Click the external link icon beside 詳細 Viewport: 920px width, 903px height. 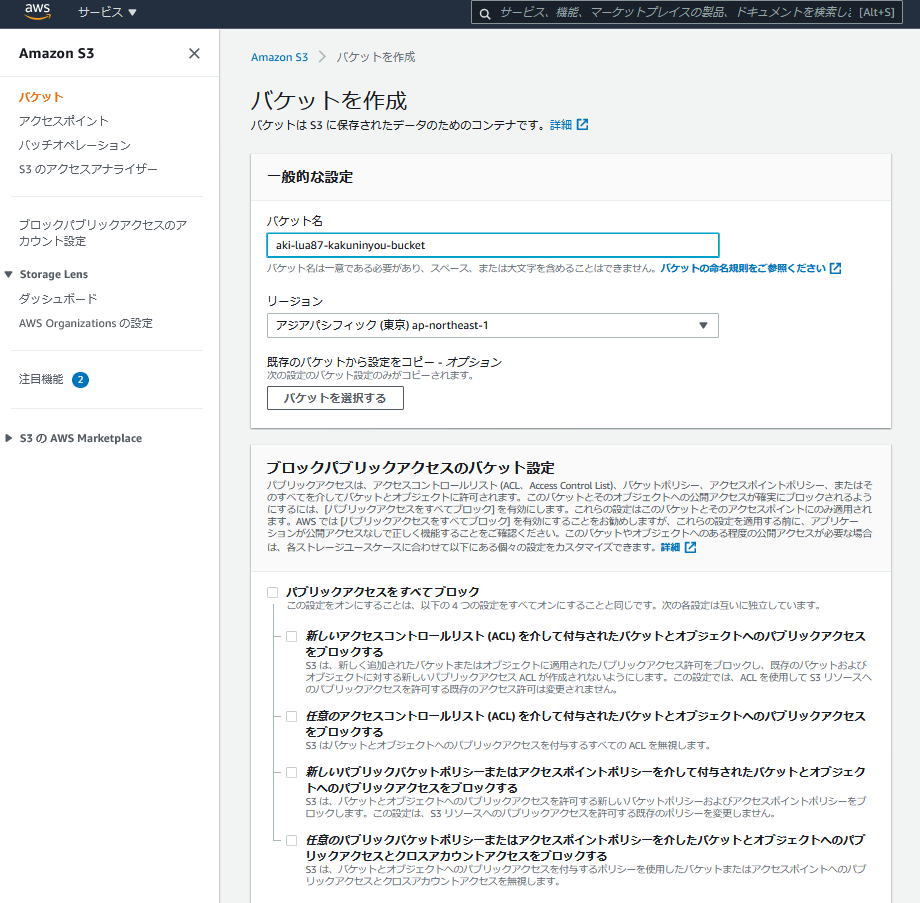582,124
